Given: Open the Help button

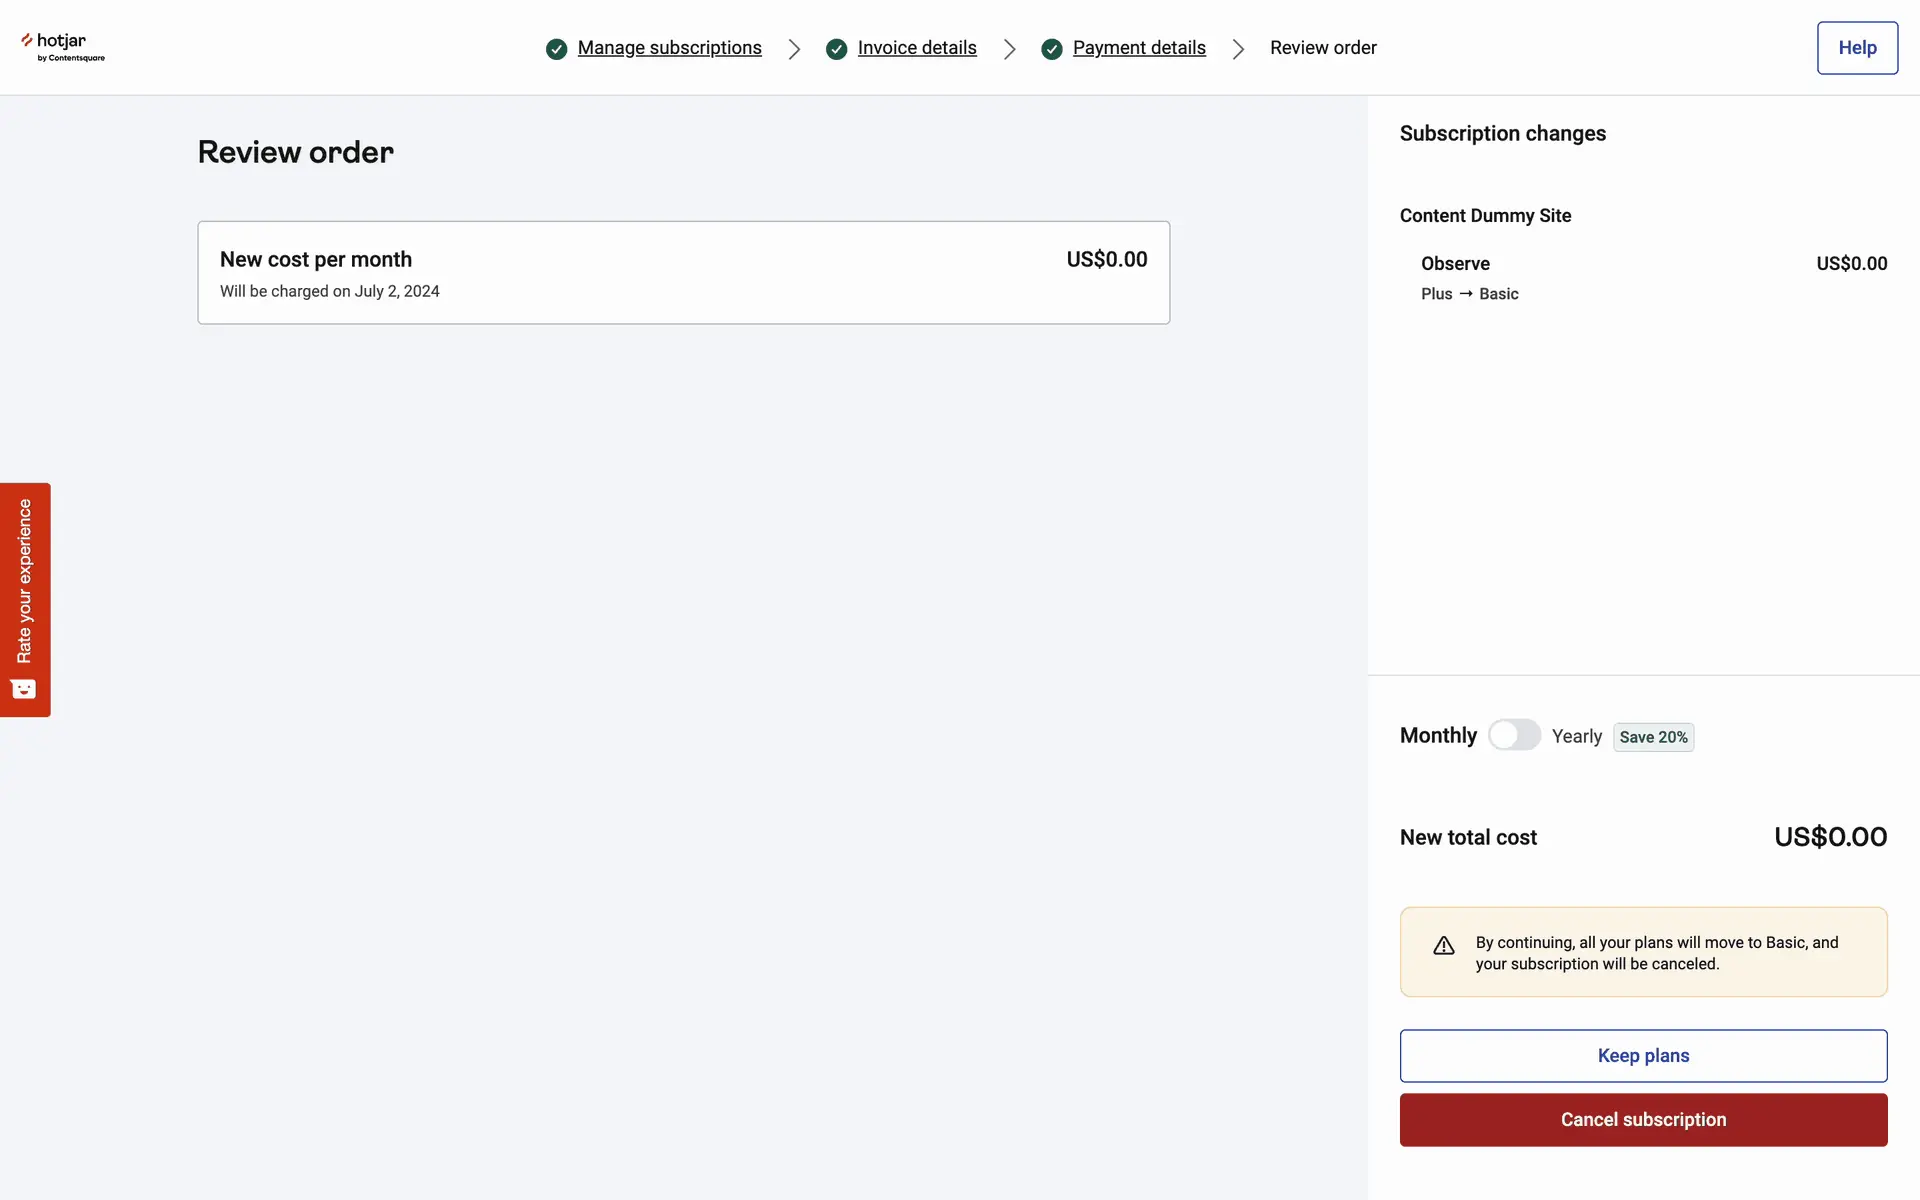Looking at the screenshot, I should pos(1857,48).
